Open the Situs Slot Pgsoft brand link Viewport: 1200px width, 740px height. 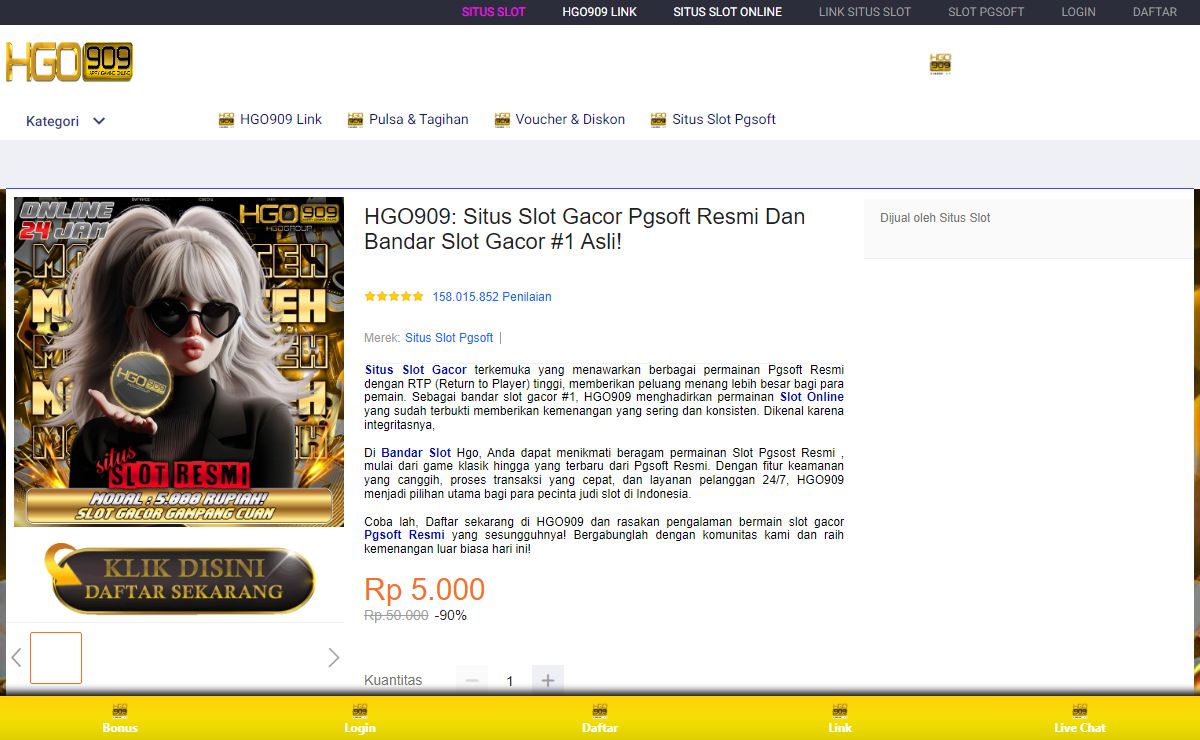click(x=449, y=338)
